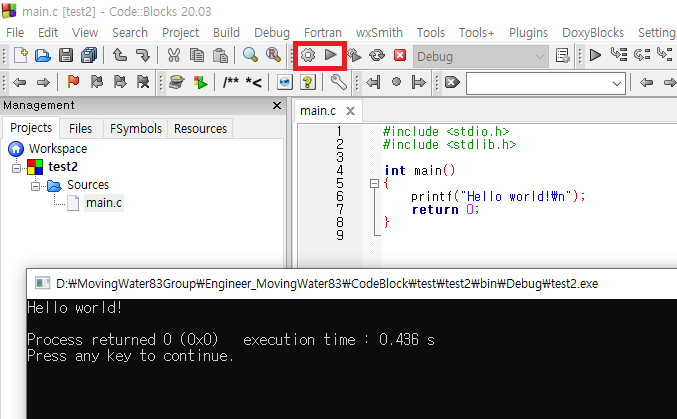
Task: Open DoxyBlocks preferences wrench icon
Action: 338,82
